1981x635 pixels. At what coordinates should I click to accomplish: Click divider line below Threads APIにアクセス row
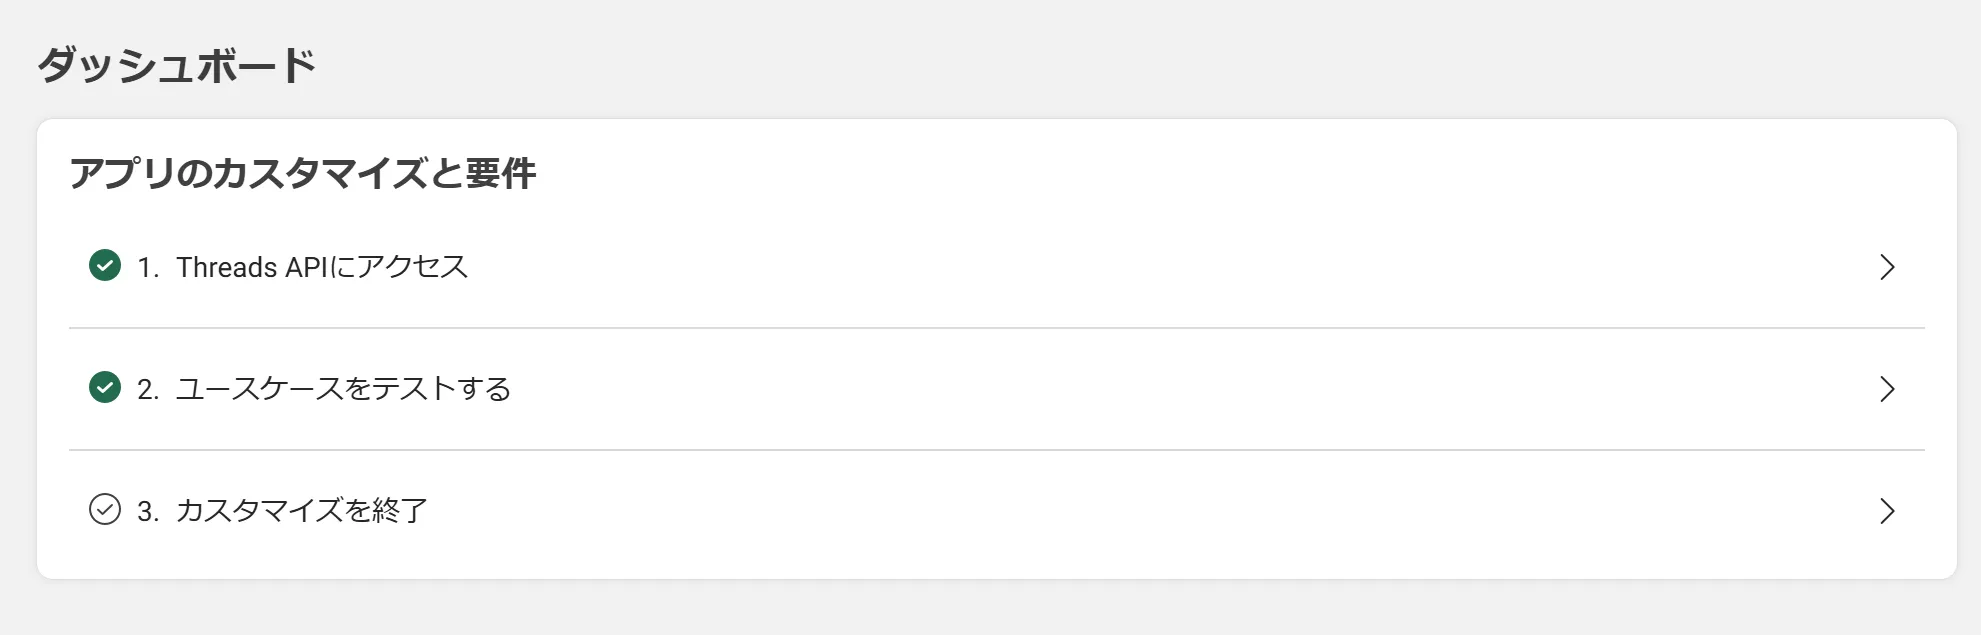[997, 328]
